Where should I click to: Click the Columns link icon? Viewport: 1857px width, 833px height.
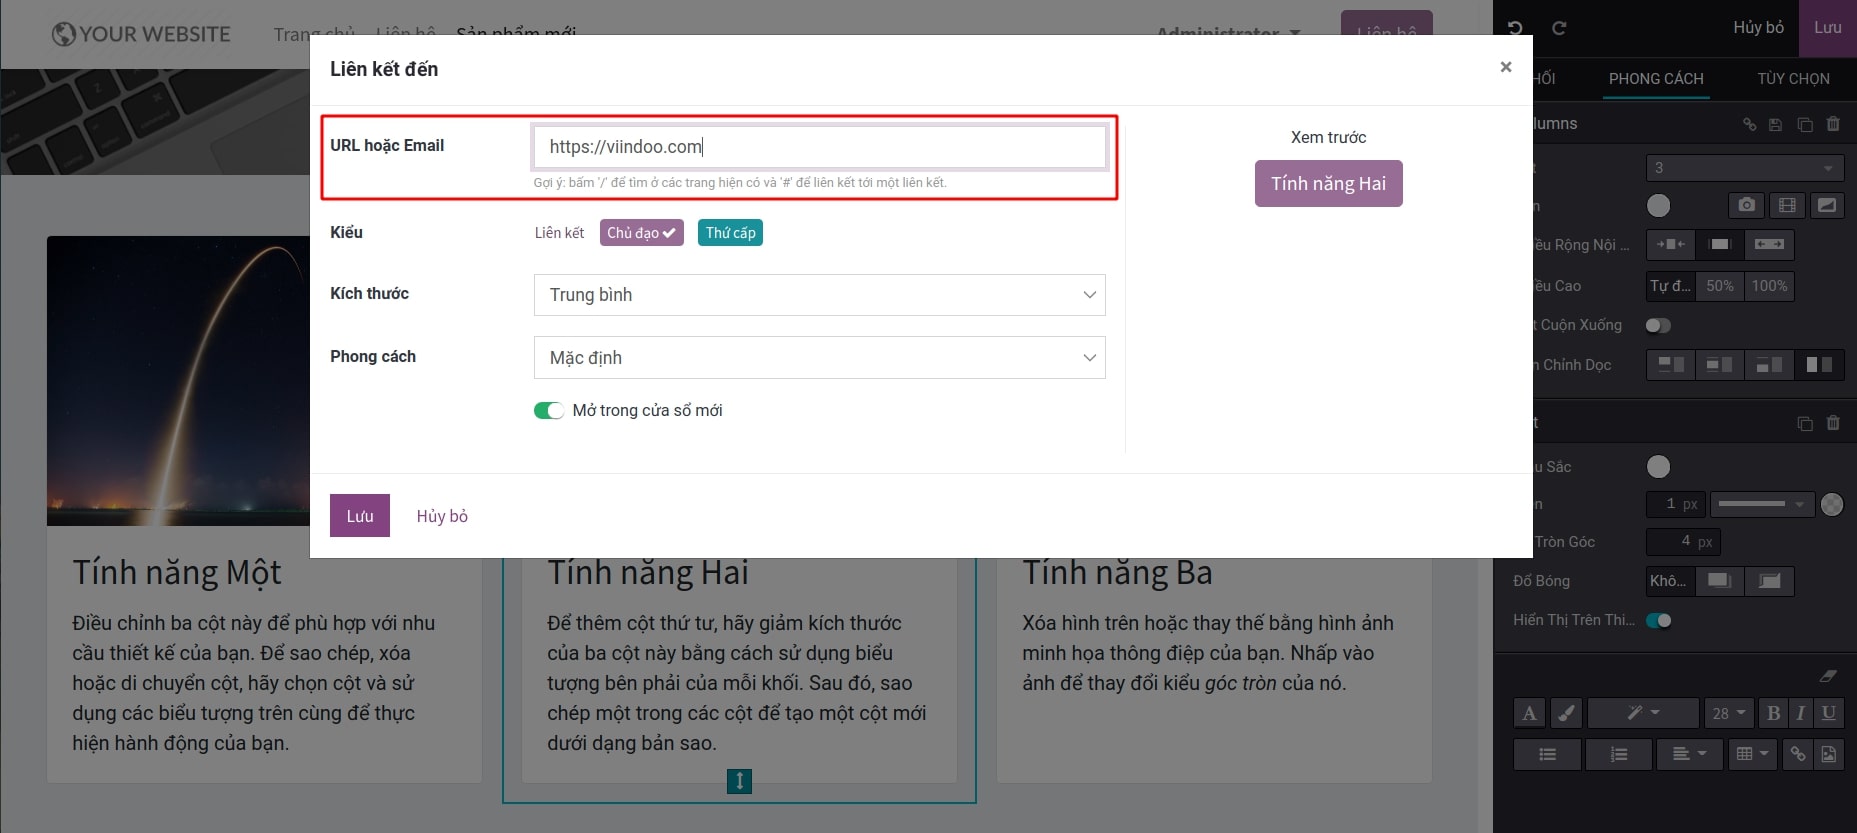[x=1749, y=124]
